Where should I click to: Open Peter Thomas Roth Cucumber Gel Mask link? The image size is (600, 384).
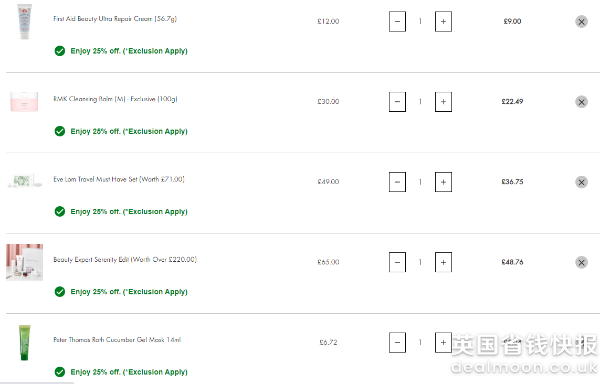117,340
